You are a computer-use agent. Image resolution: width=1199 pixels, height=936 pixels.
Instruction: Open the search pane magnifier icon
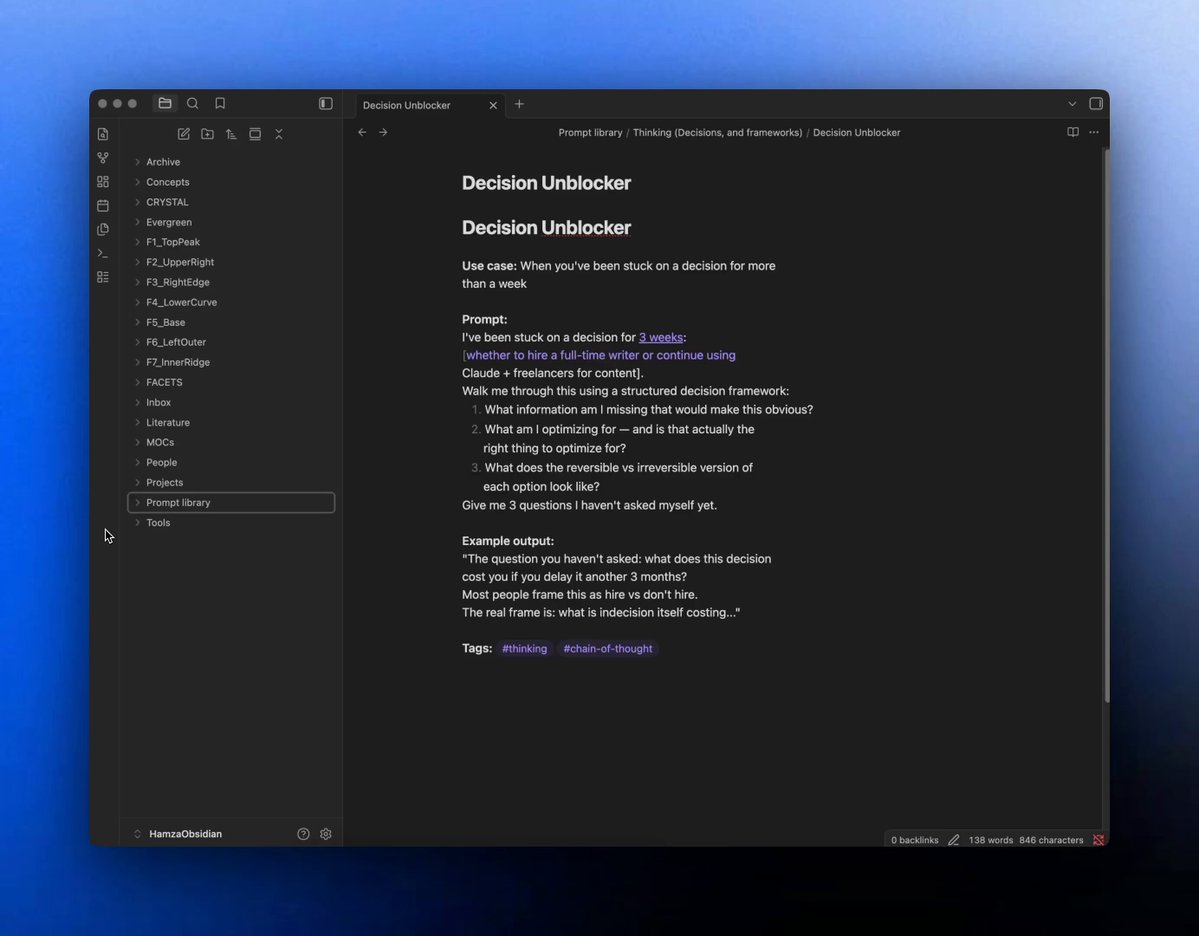coord(193,103)
